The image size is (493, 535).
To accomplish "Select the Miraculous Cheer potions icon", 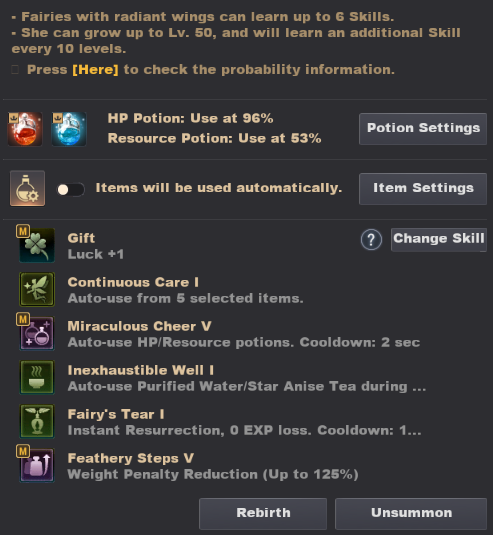I will point(37,333).
